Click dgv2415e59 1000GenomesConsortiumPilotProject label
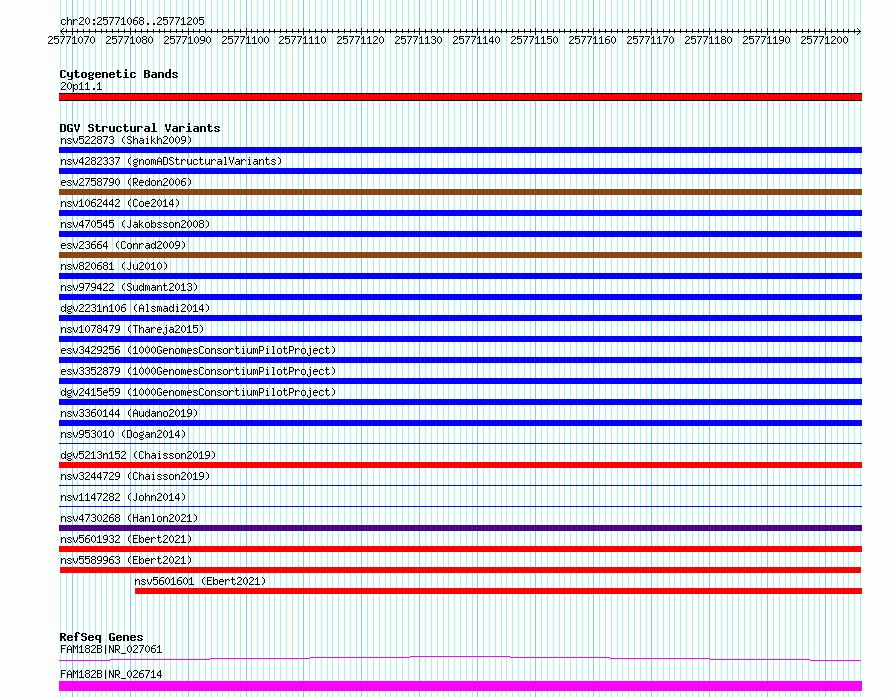 [x=198, y=392]
